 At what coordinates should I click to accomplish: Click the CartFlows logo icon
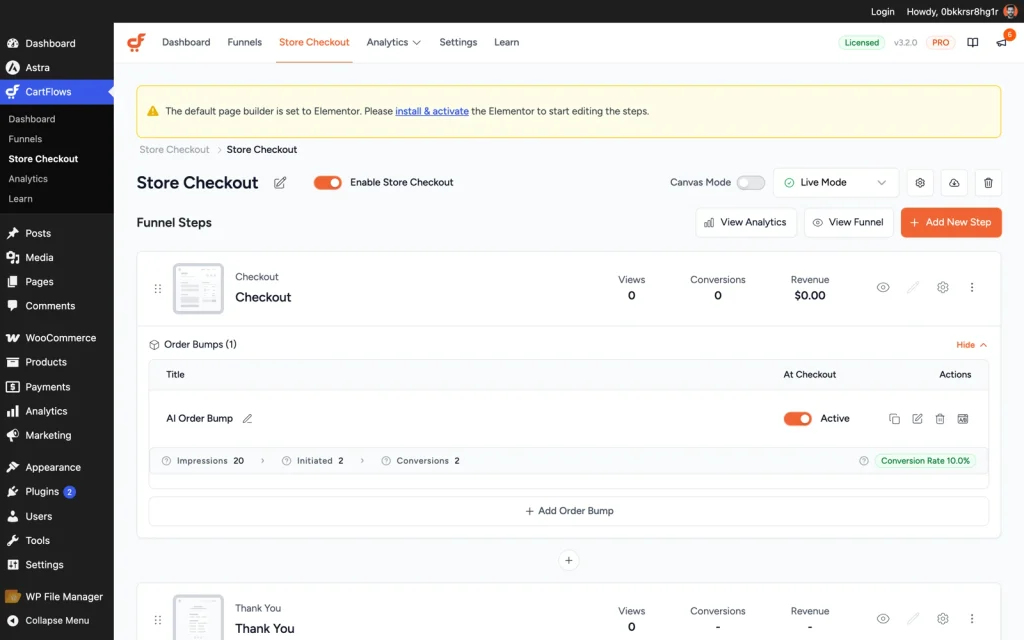pyautogui.click(x=136, y=42)
